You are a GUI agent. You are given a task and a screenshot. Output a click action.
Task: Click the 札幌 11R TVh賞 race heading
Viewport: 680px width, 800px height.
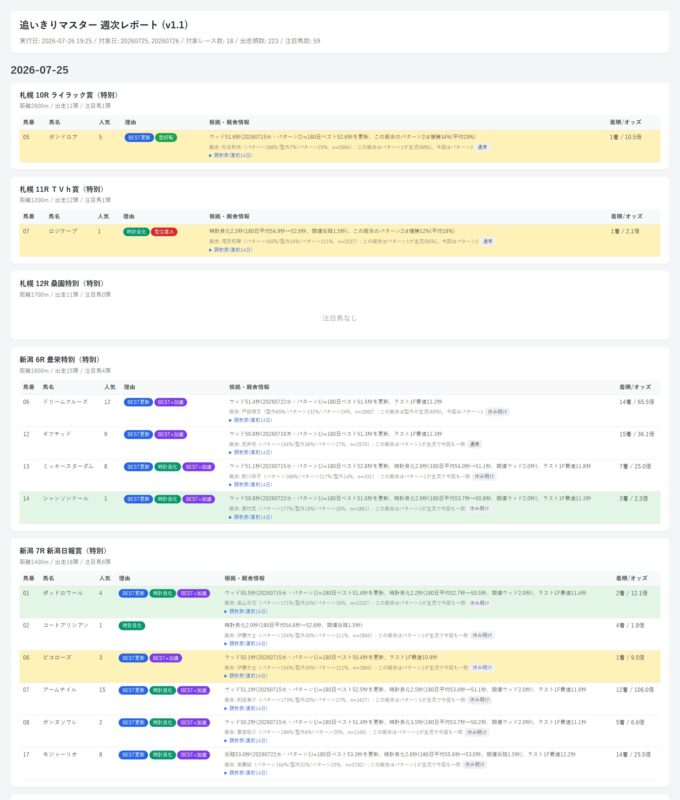point(61,189)
